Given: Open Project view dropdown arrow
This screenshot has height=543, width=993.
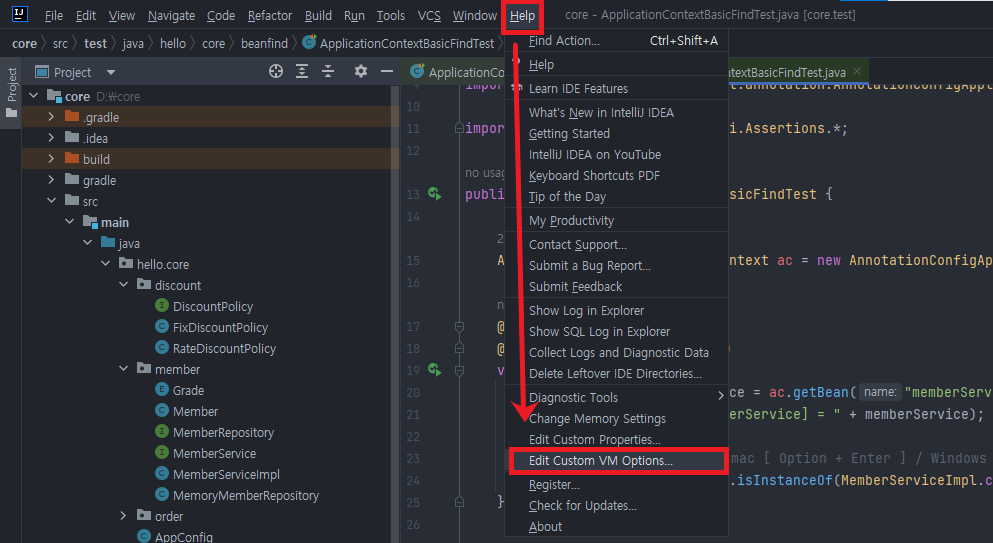Looking at the screenshot, I should click(x=111, y=72).
